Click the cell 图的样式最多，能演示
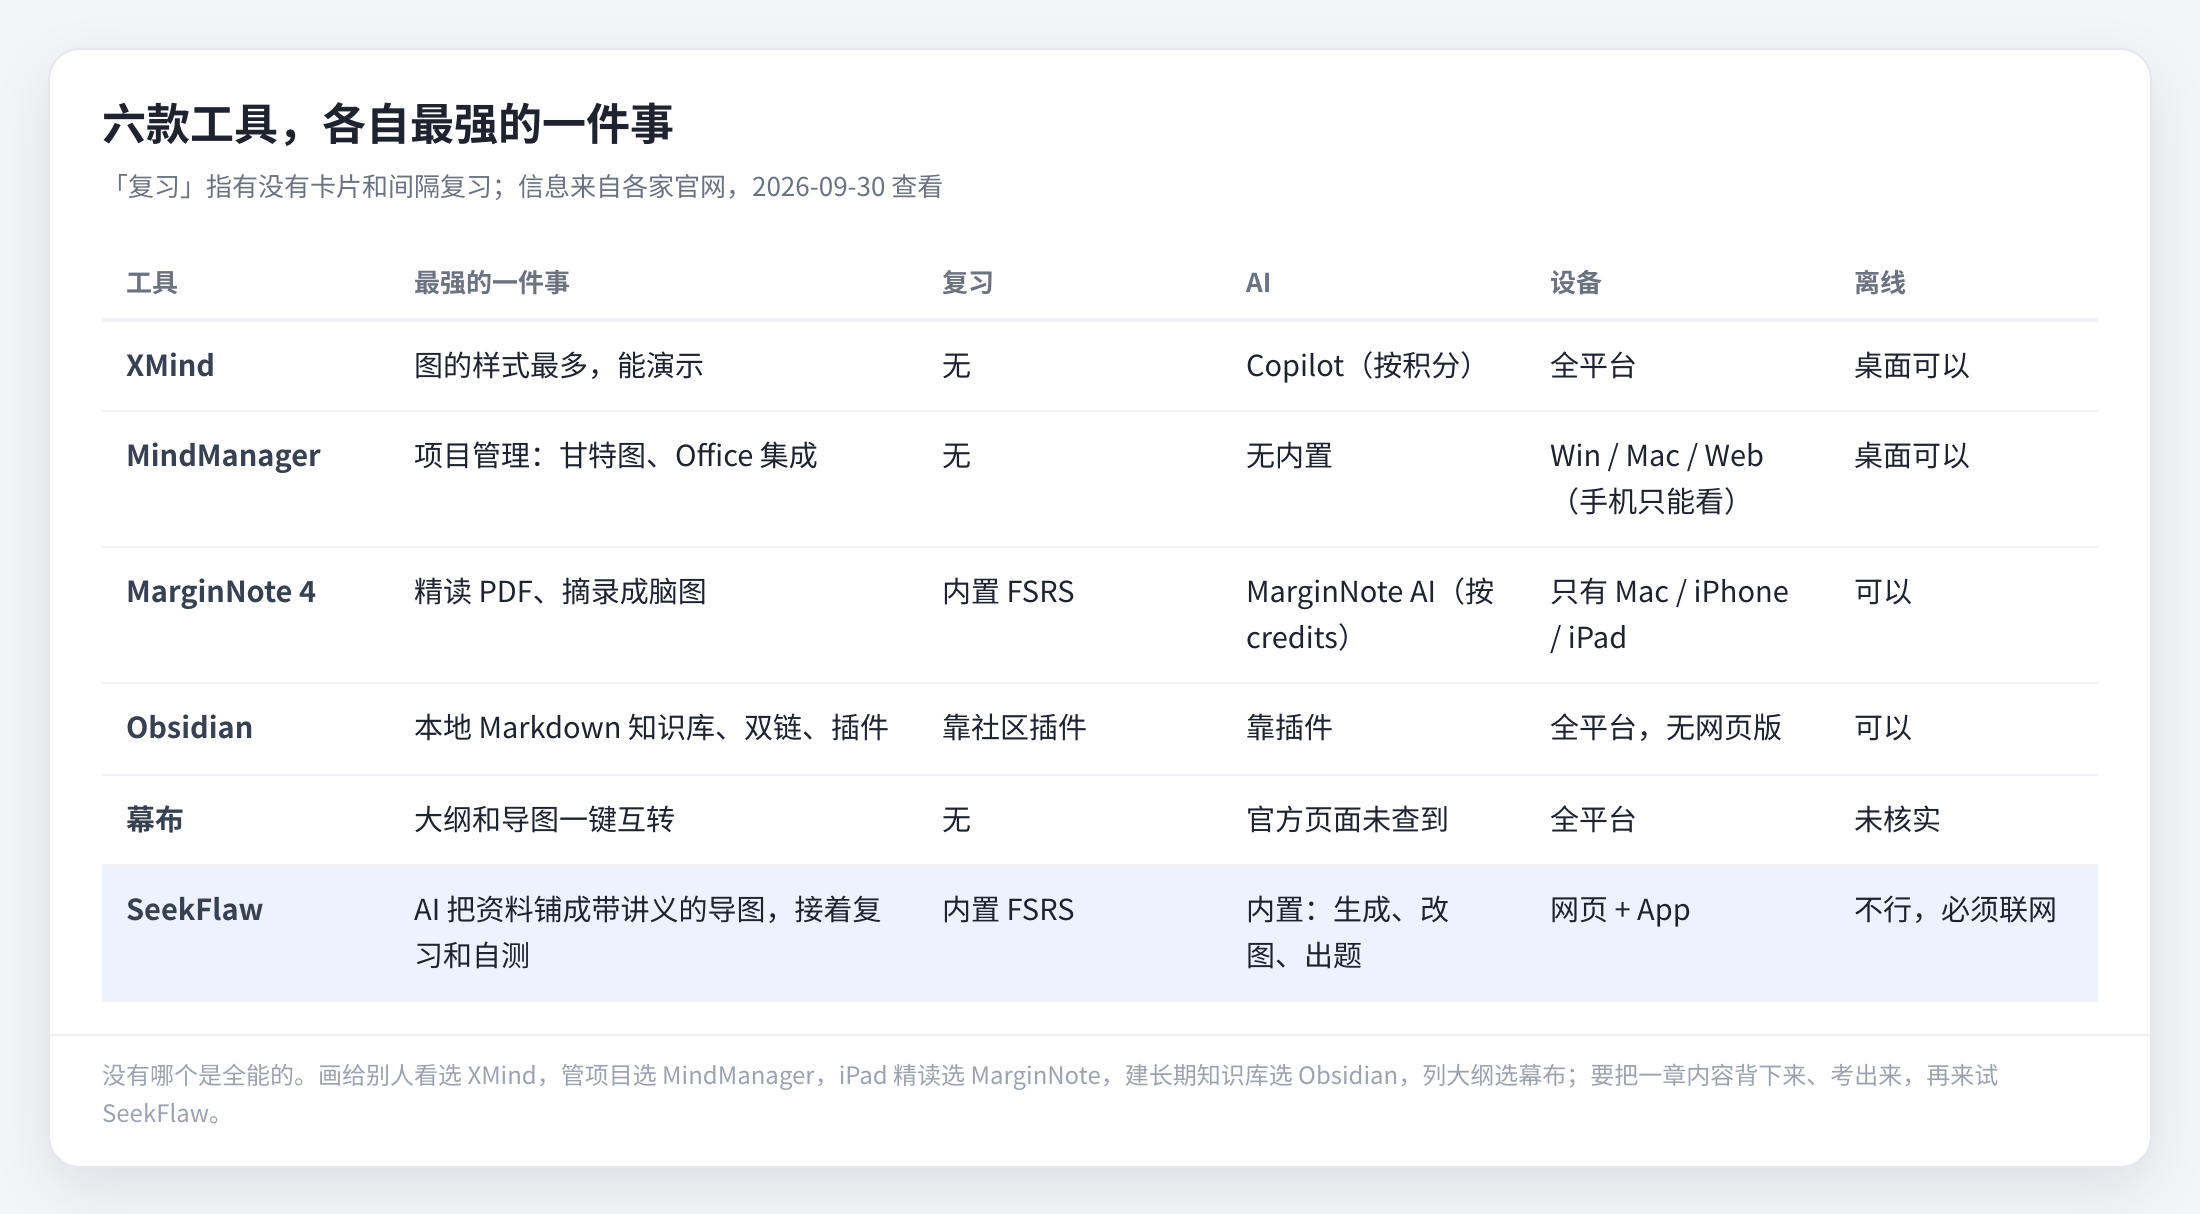Viewport: 2200px width, 1214px height. [x=559, y=366]
